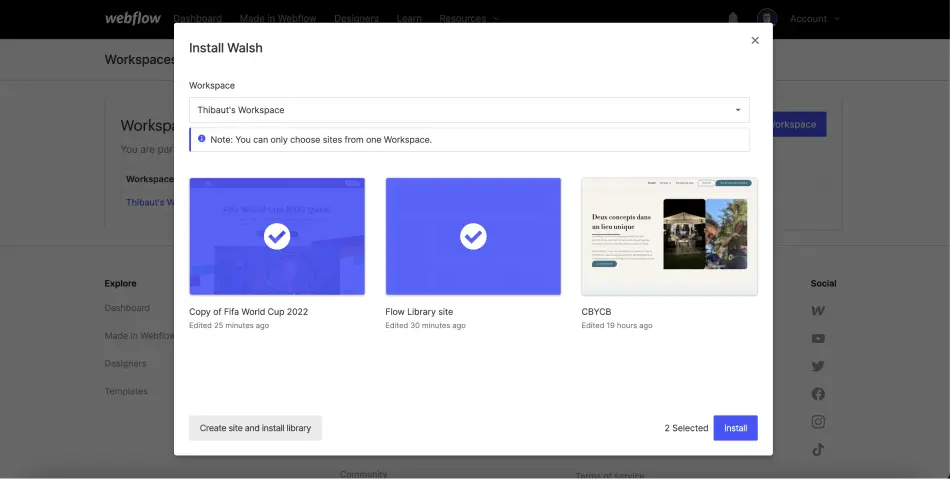This screenshot has width=950, height=479.
Task: Click Create site and install library
Action: tap(255, 428)
